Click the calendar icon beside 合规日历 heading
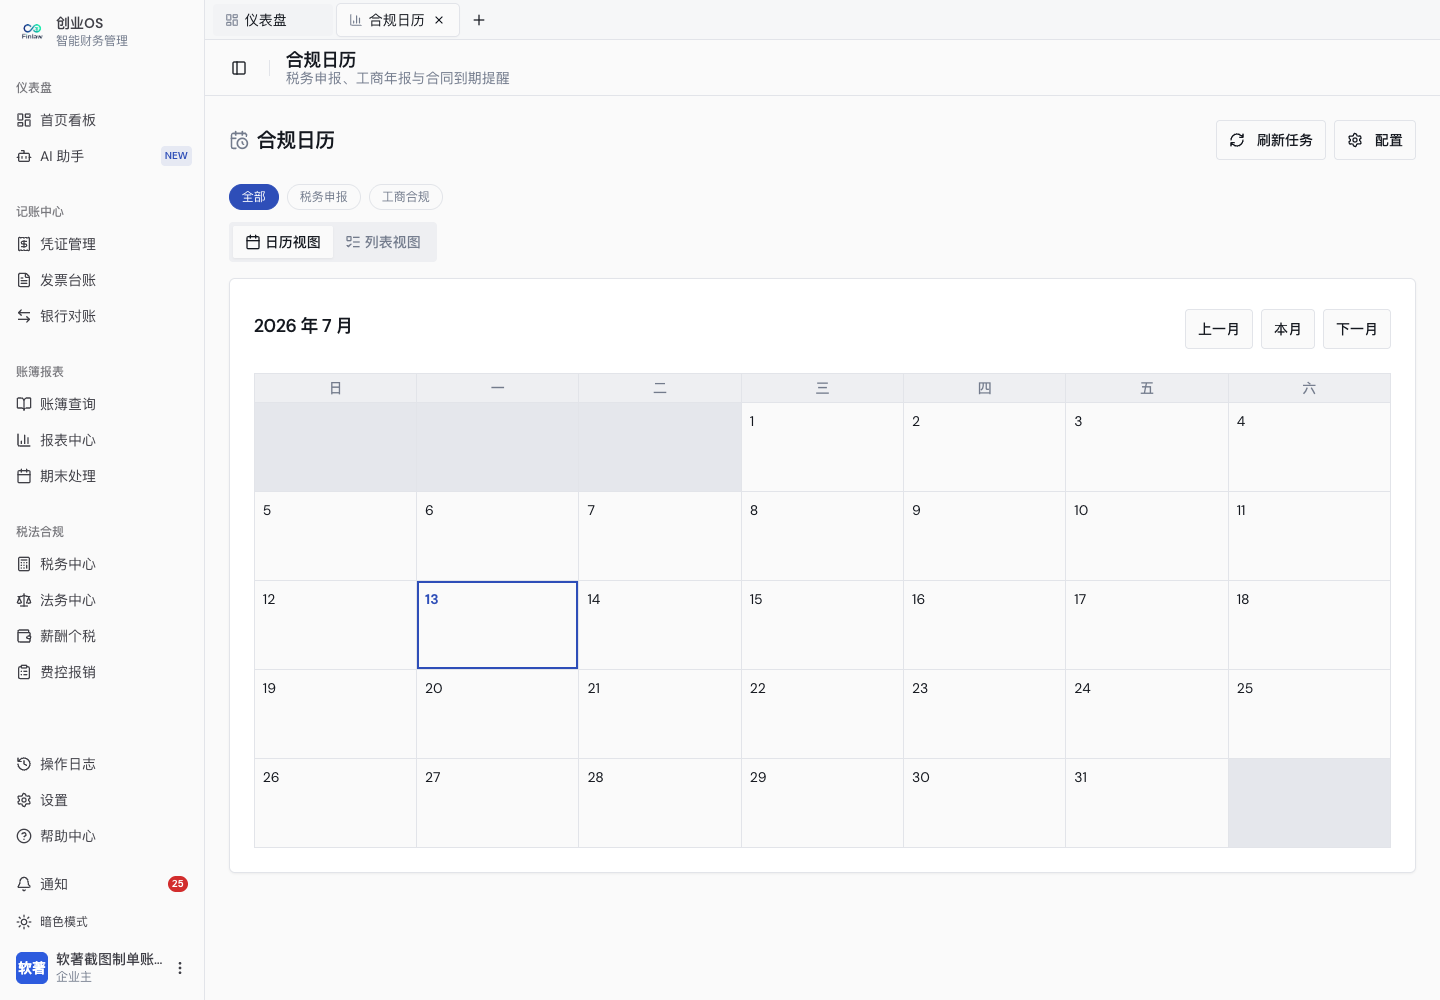 point(239,141)
